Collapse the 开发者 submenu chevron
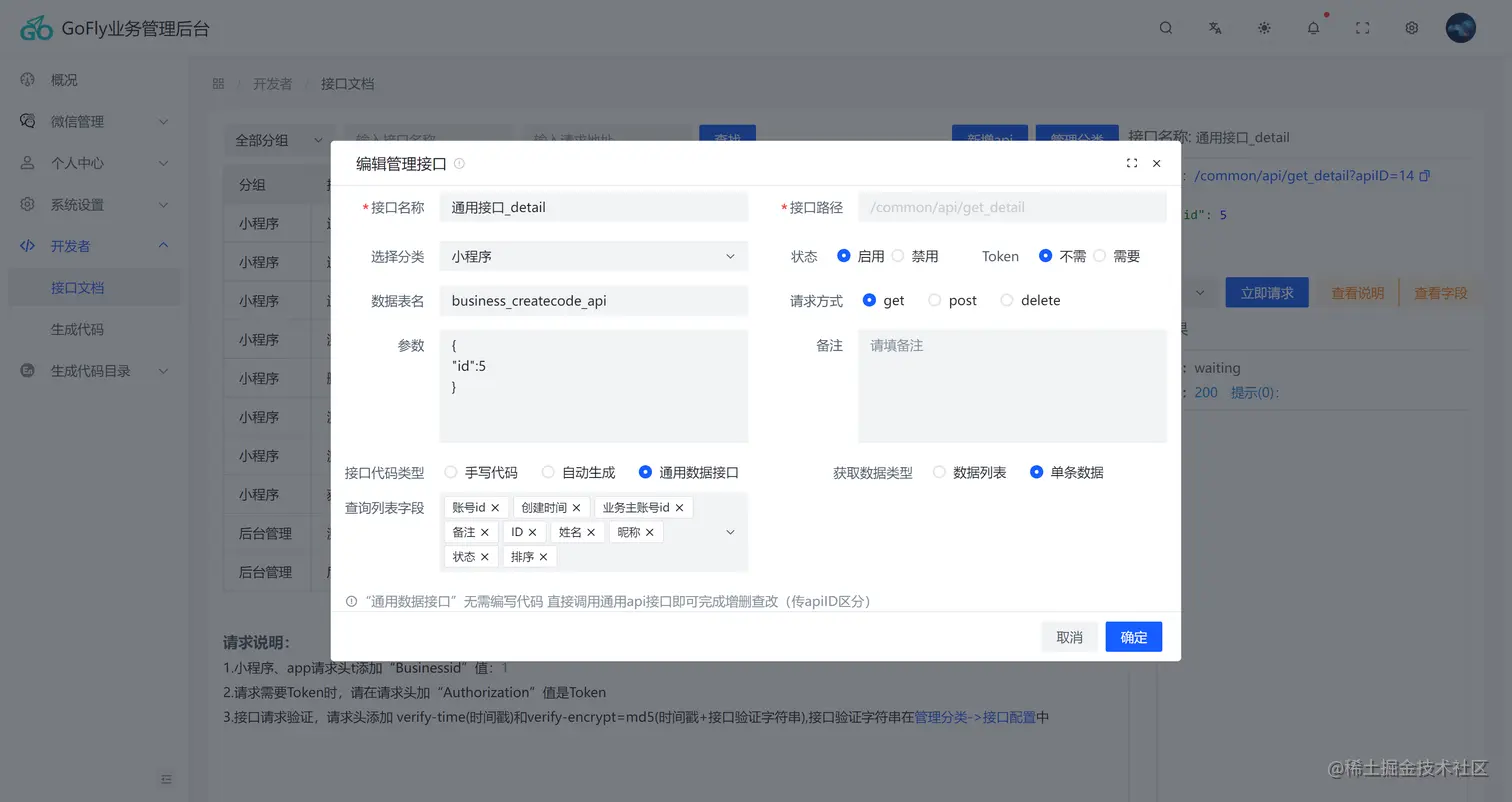1512x802 pixels. [x=163, y=246]
